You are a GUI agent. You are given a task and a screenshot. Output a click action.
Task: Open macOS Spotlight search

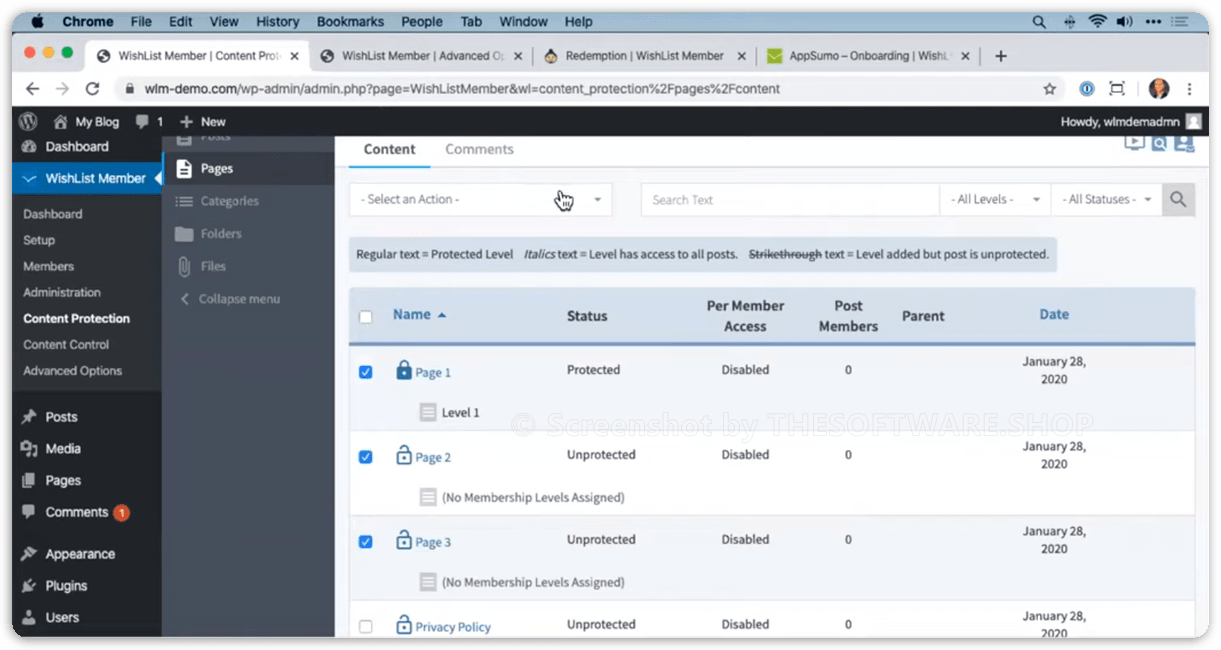pos(1040,22)
